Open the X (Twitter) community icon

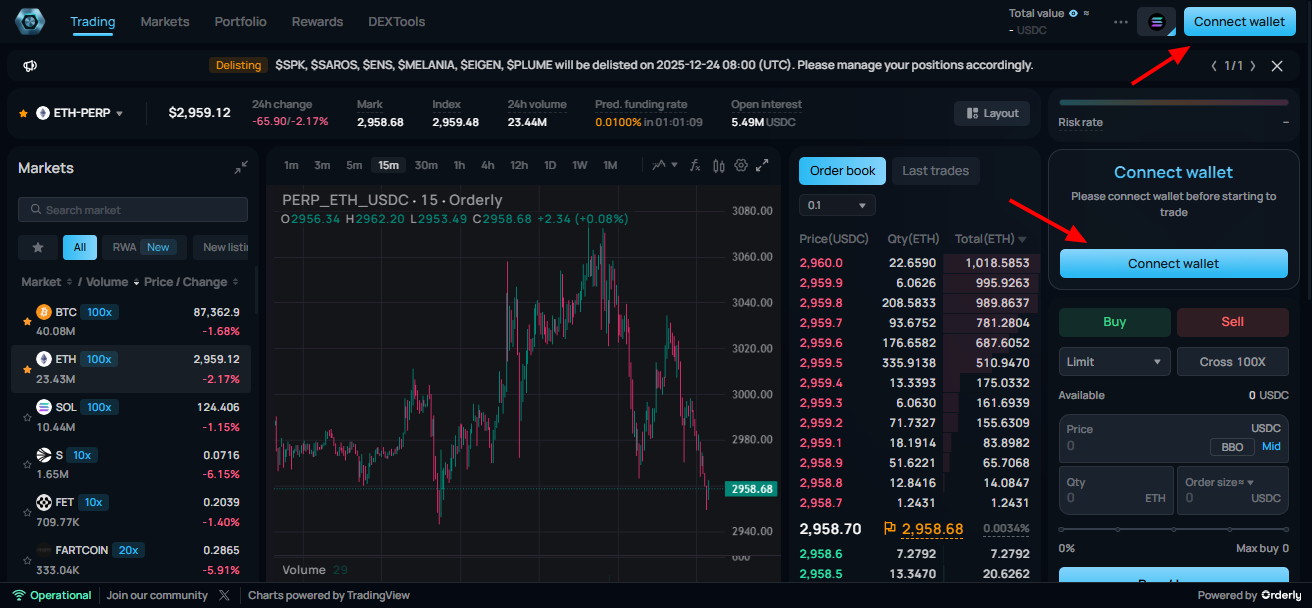tap(224, 595)
